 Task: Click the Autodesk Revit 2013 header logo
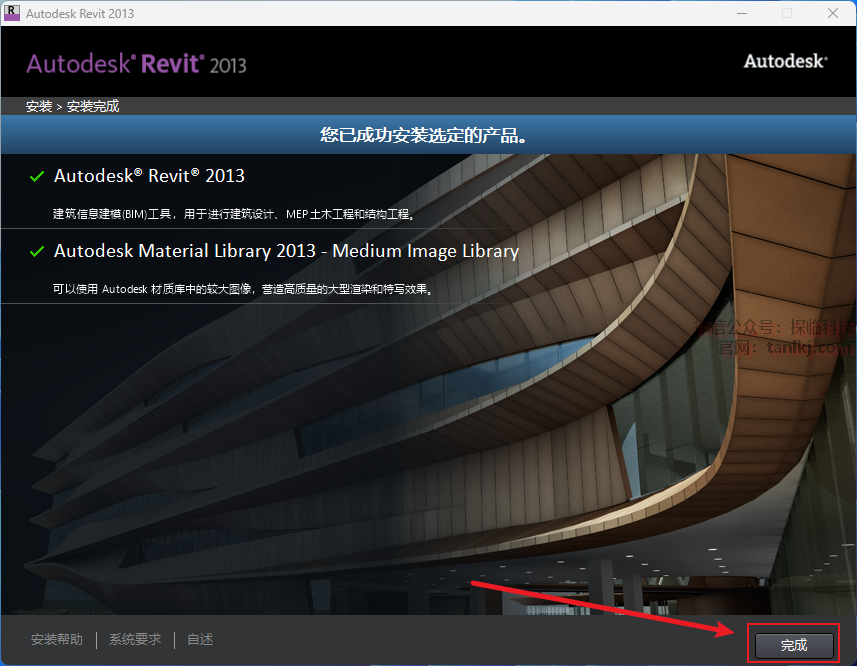pyautogui.click(x=137, y=64)
